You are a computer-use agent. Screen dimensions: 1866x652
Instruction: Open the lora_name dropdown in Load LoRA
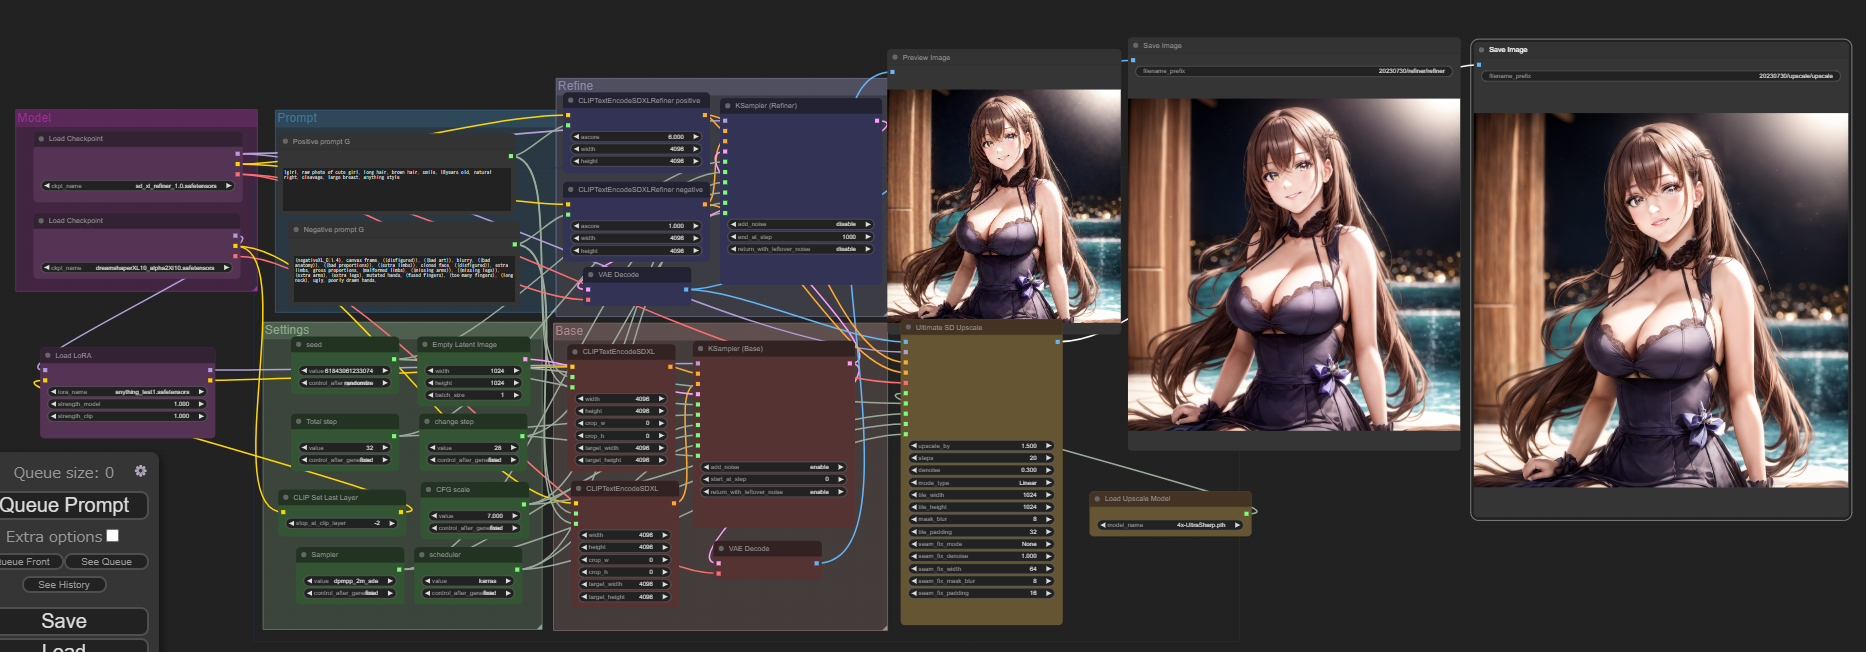pos(130,392)
